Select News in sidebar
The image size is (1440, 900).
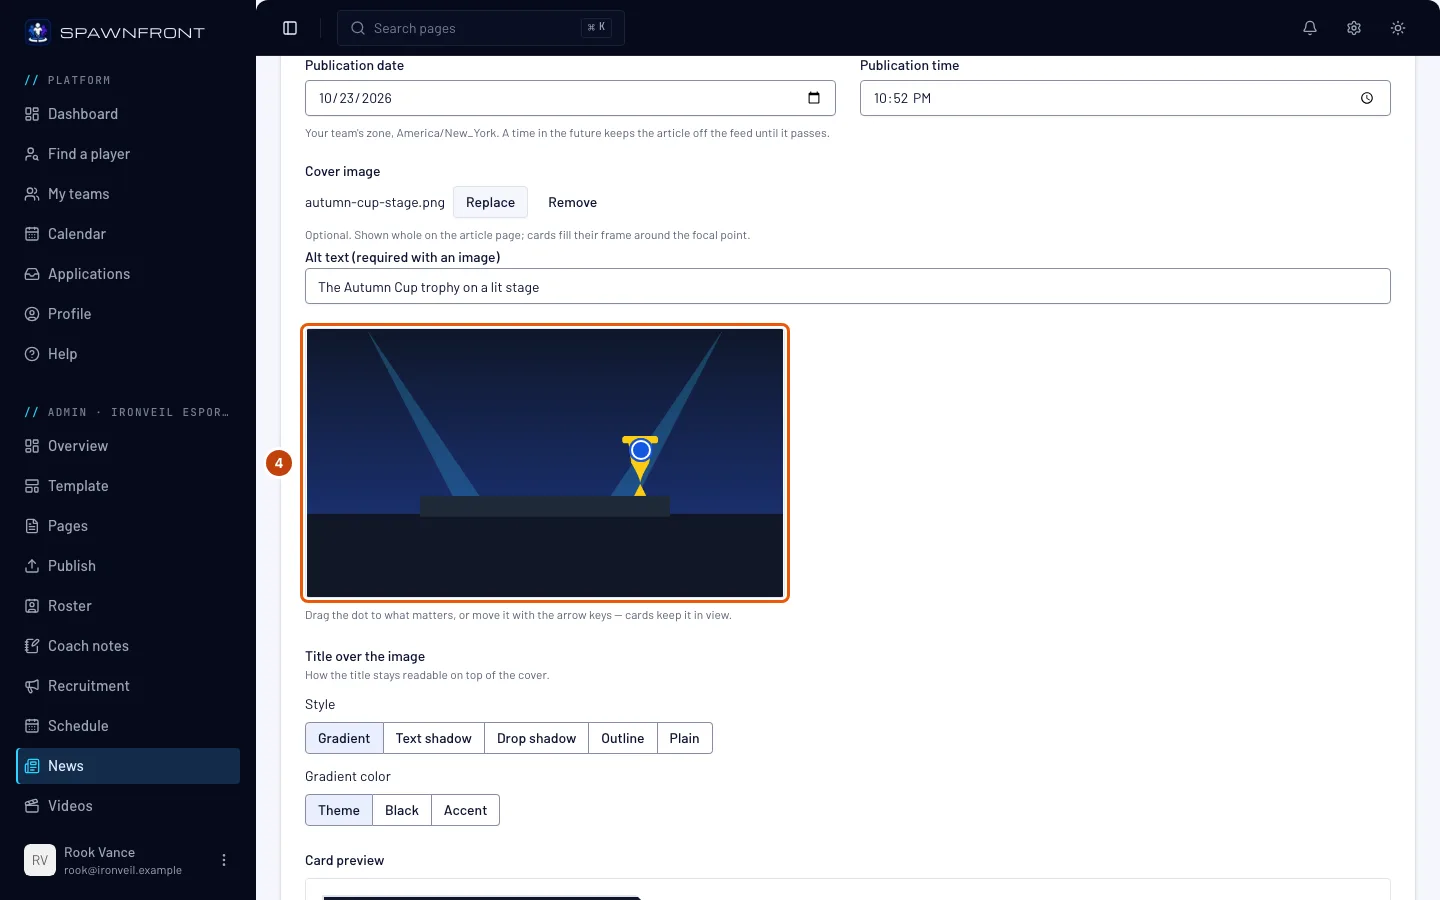tap(128, 766)
